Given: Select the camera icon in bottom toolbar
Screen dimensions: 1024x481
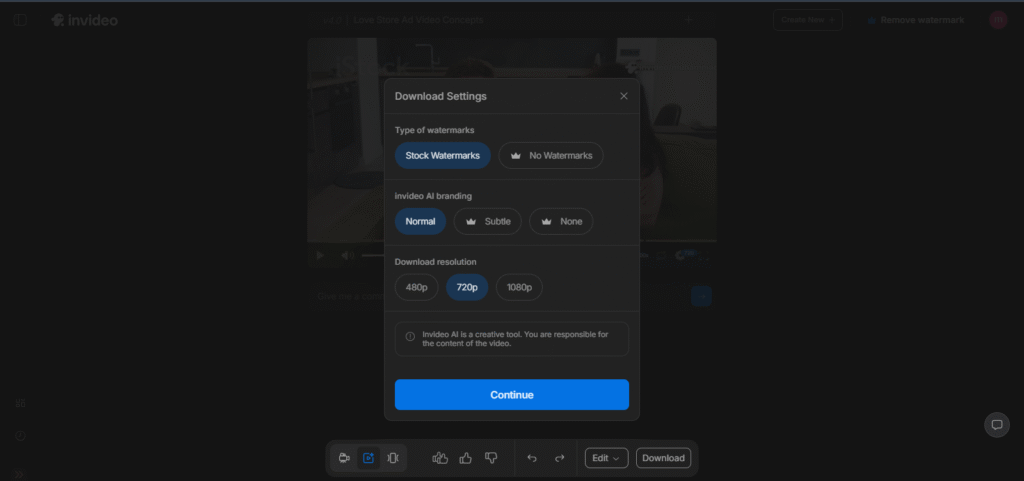Looking at the screenshot, I should click(x=344, y=458).
